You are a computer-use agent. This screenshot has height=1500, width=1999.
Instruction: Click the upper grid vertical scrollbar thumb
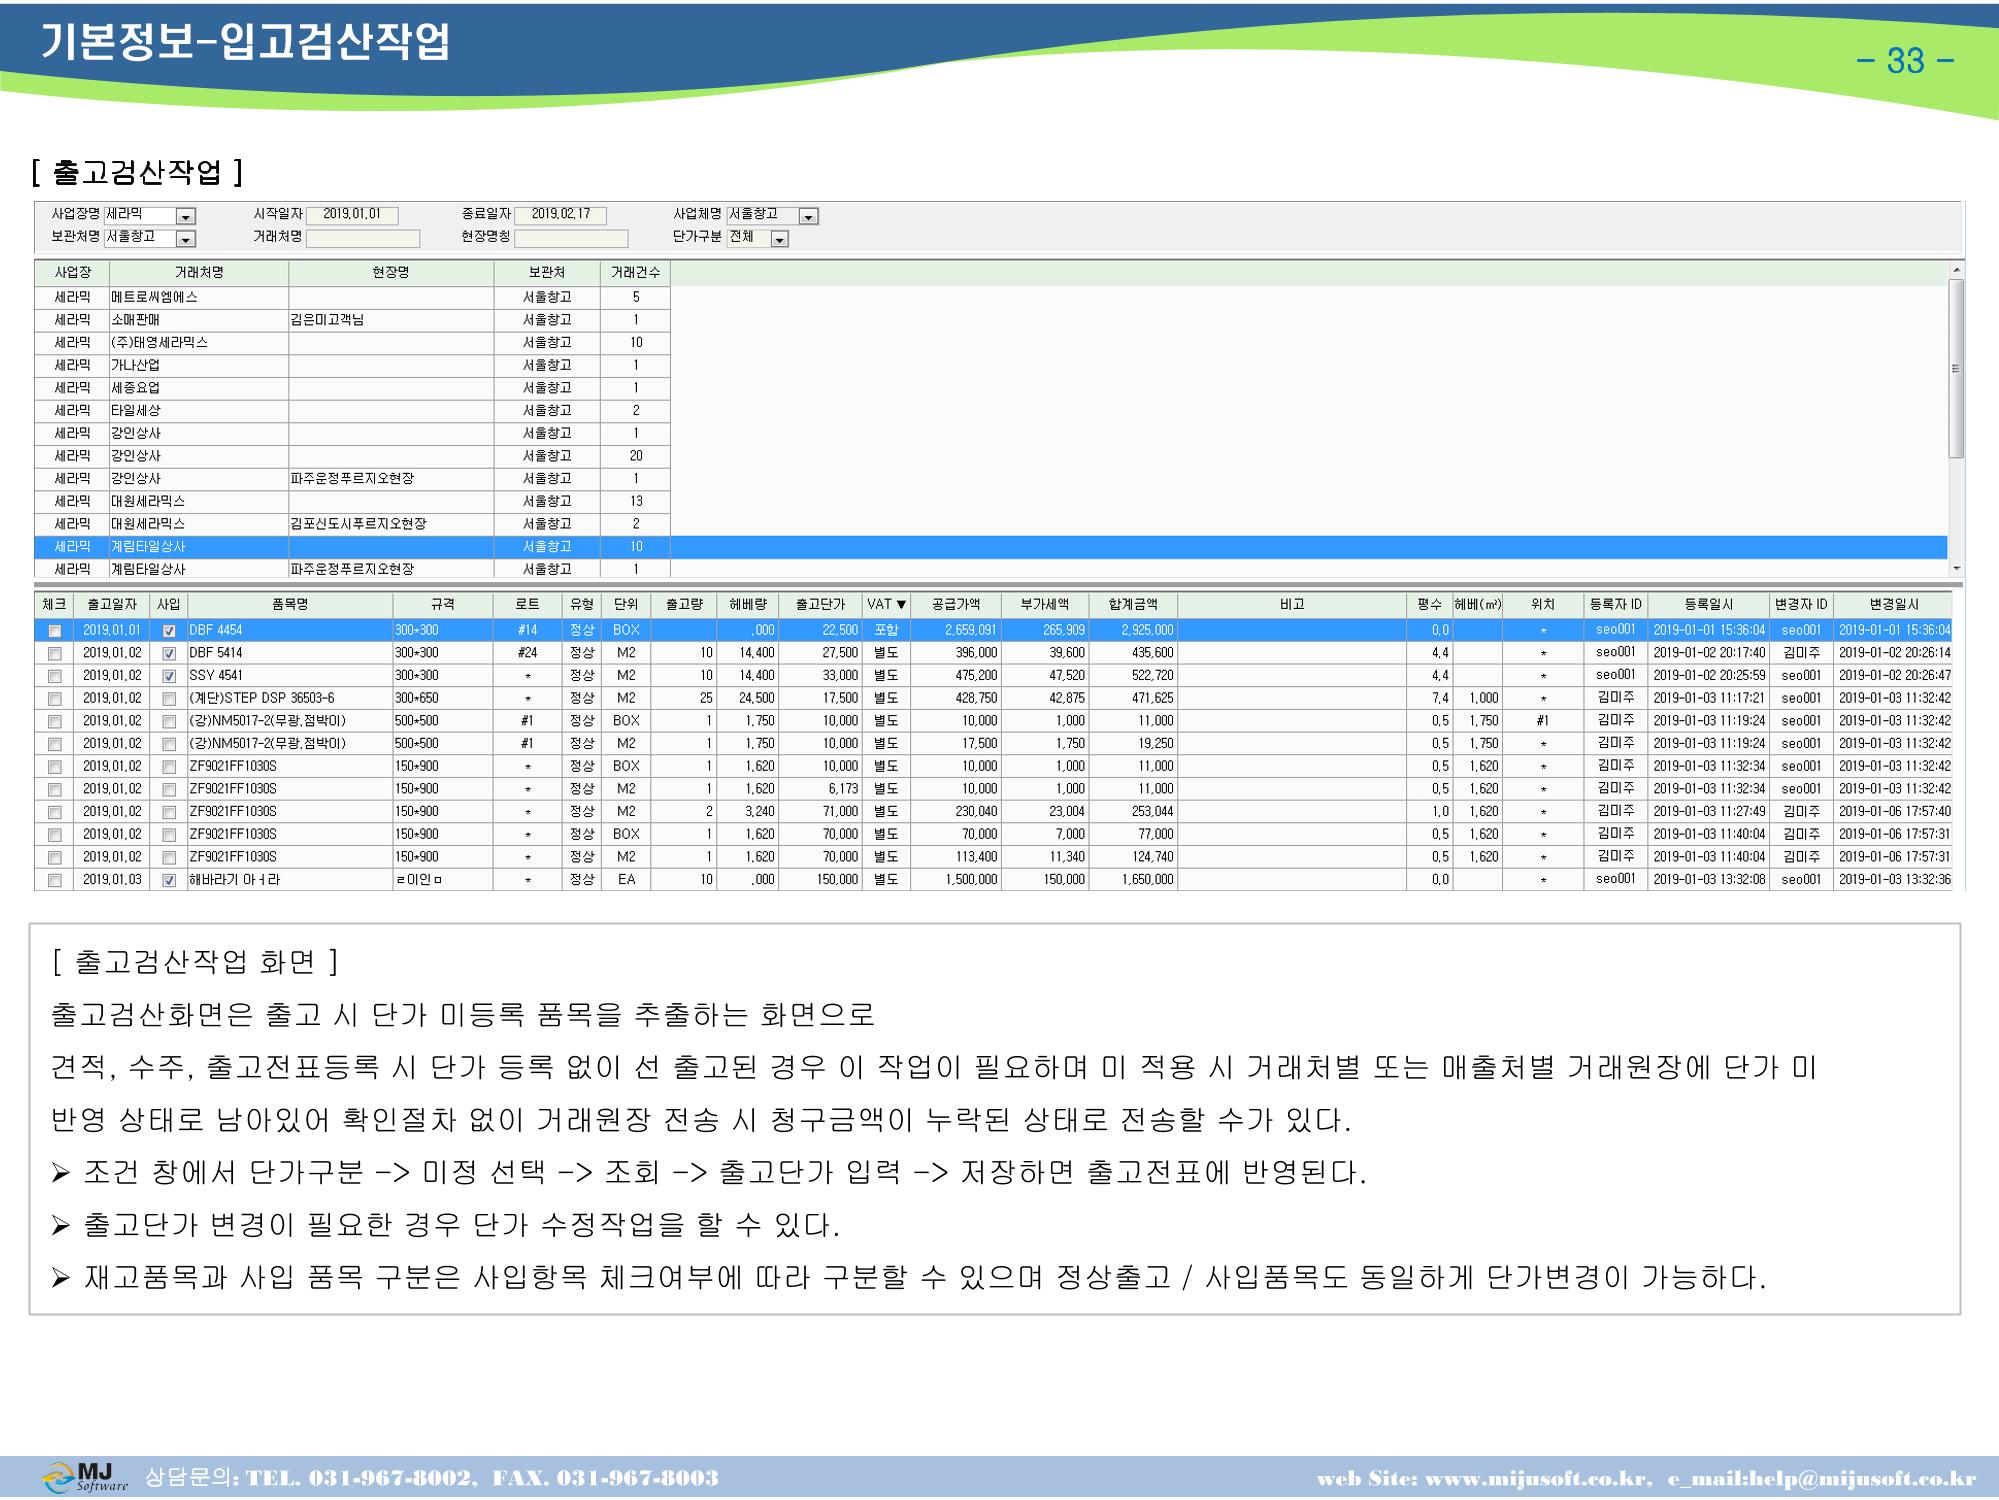point(1956,368)
